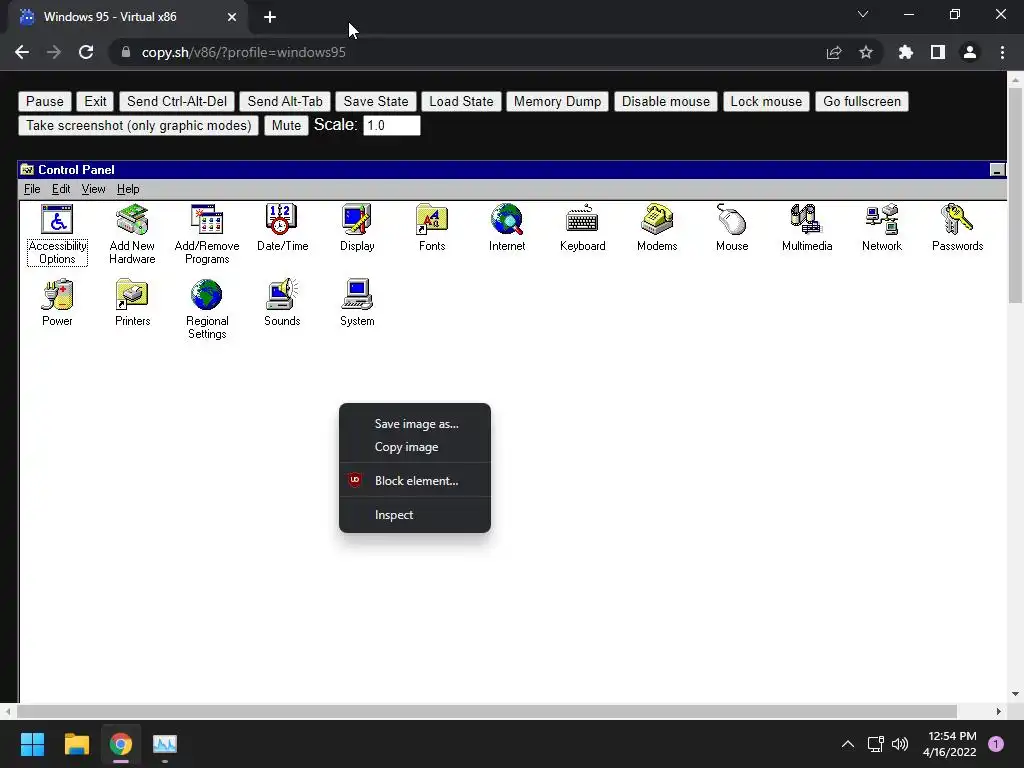Open the Help menu in Control Panel

[128, 189]
